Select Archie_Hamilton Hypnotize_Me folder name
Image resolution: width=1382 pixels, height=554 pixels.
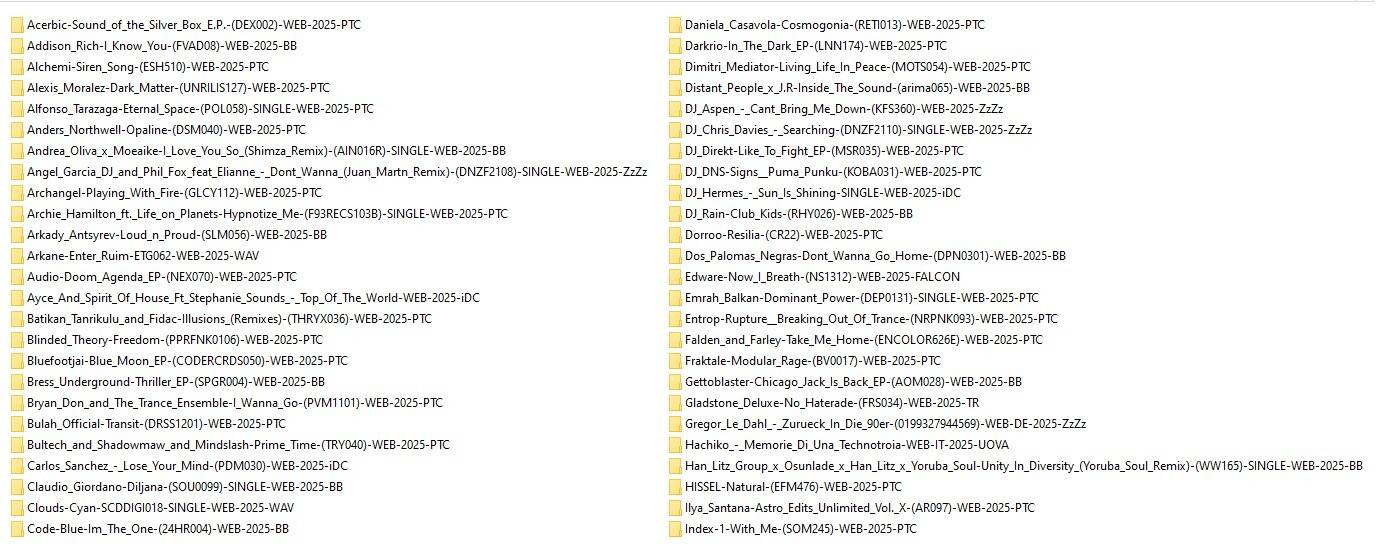point(267,214)
